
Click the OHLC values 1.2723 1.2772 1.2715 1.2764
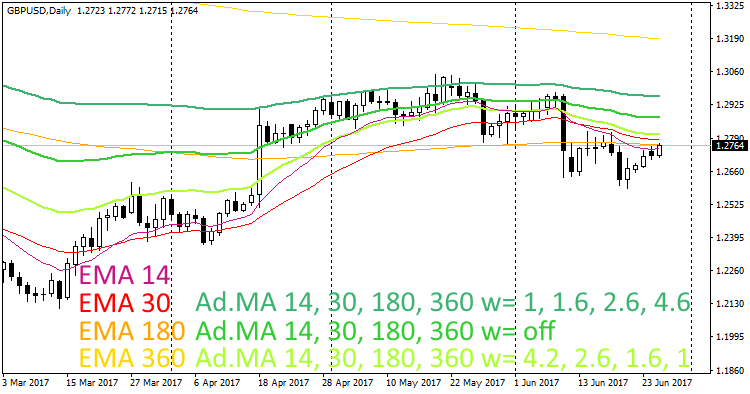tap(137, 11)
